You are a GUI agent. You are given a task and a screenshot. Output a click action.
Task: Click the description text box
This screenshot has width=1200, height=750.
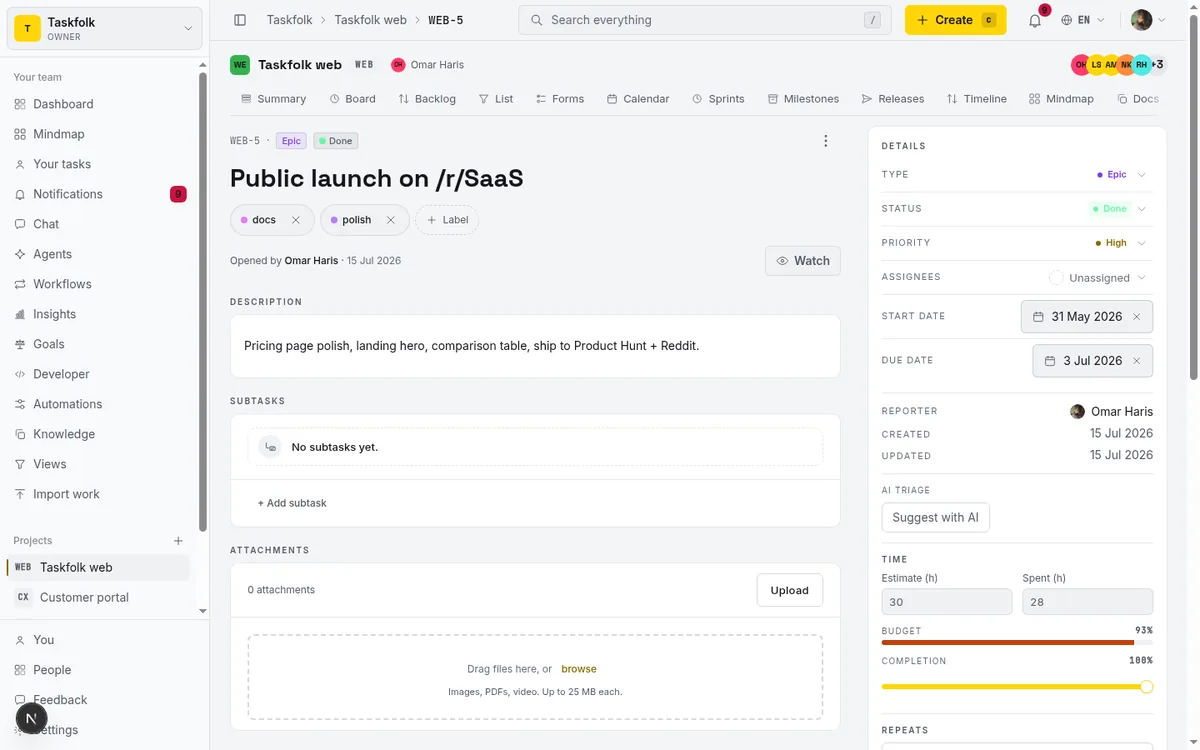tap(535, 346)
